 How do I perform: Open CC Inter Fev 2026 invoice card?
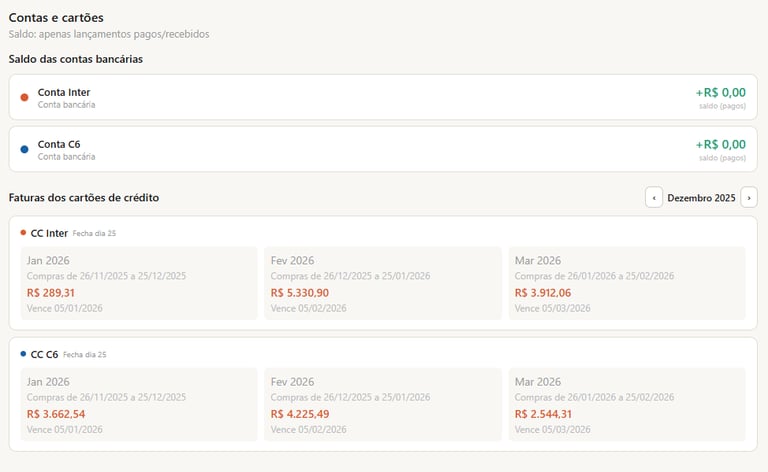tap(383, 283)
